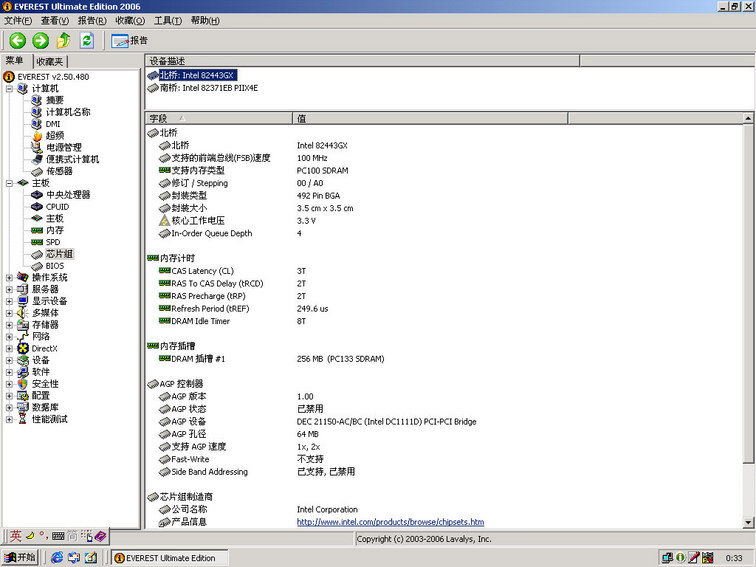The height and width of the screenshot is (567, 756).
Task: Click the 网络 network icon
Action: [x=23, y=337]
